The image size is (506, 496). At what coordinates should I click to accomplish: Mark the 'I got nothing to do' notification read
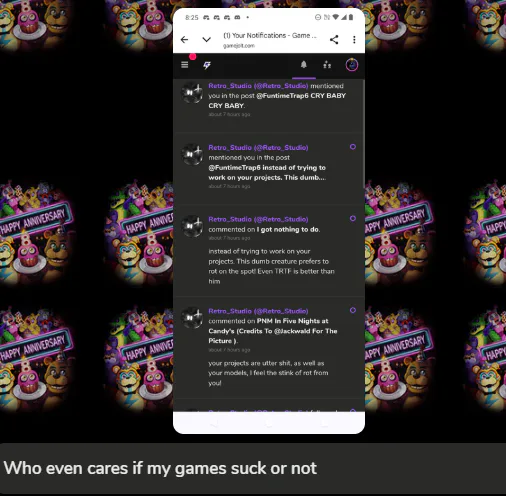point(353,219)
